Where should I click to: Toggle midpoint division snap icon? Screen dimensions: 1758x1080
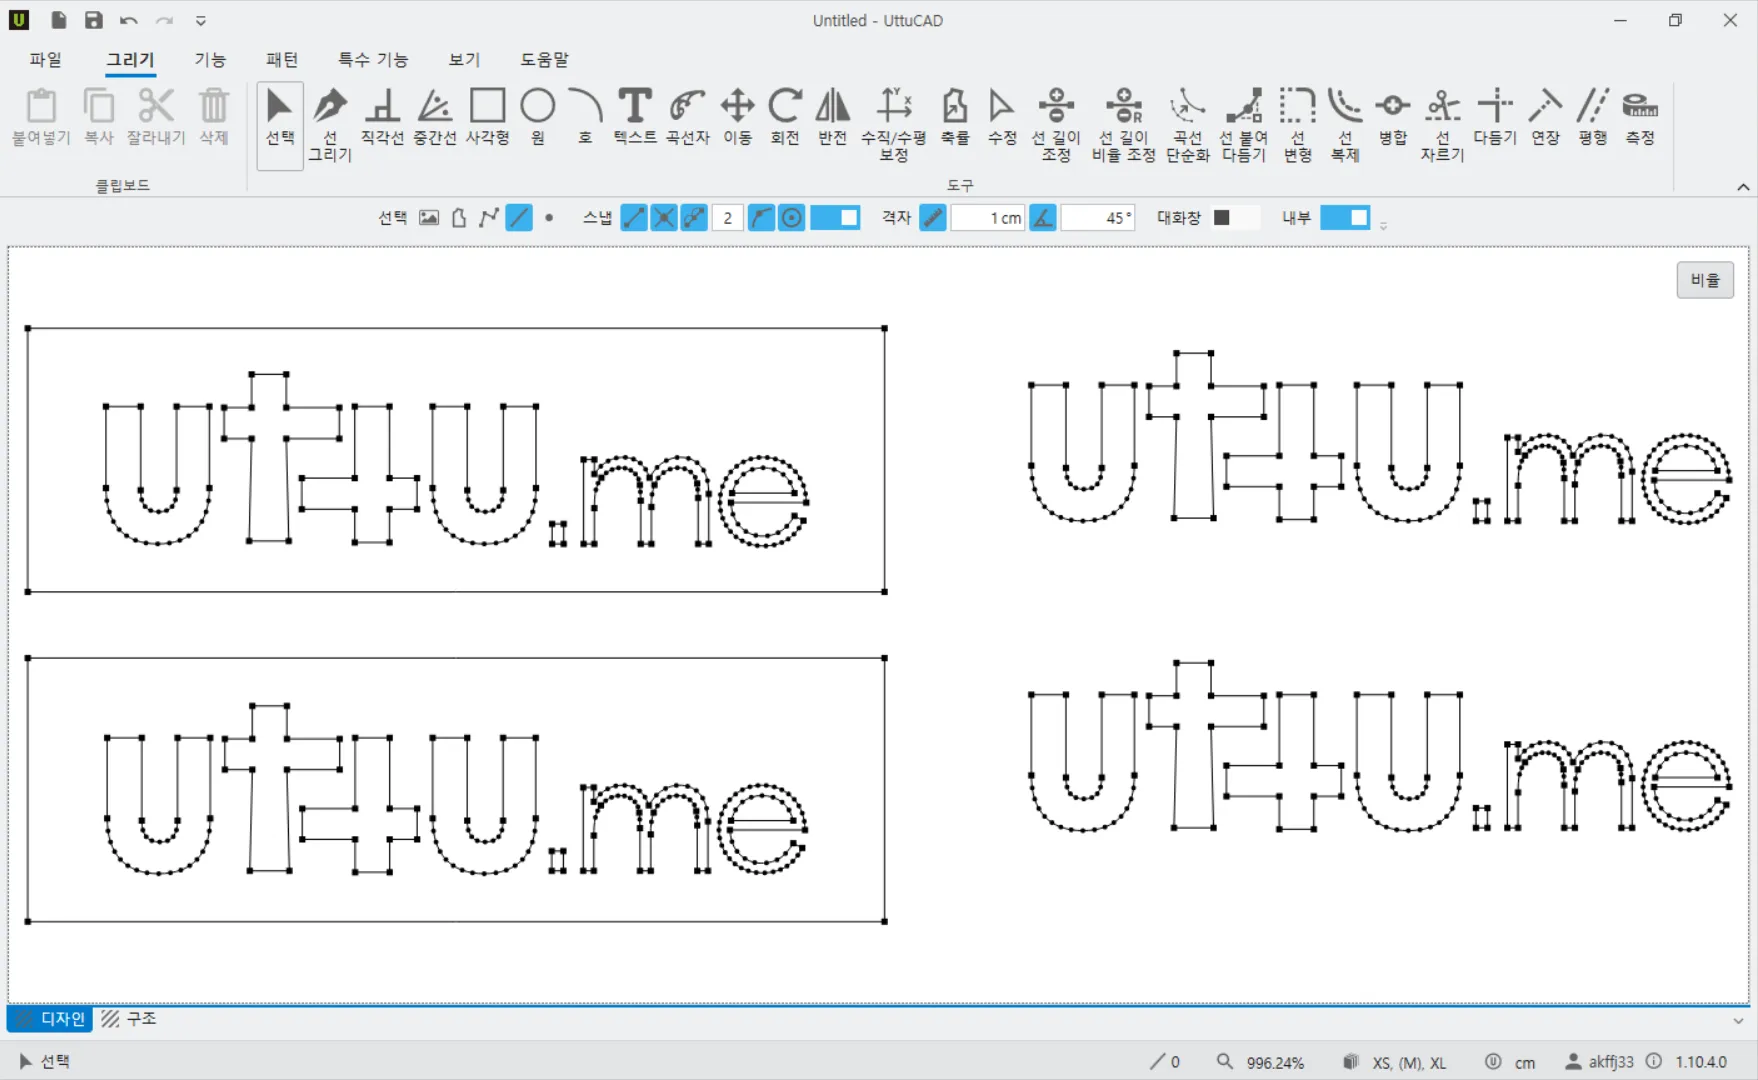coord(694,217)
